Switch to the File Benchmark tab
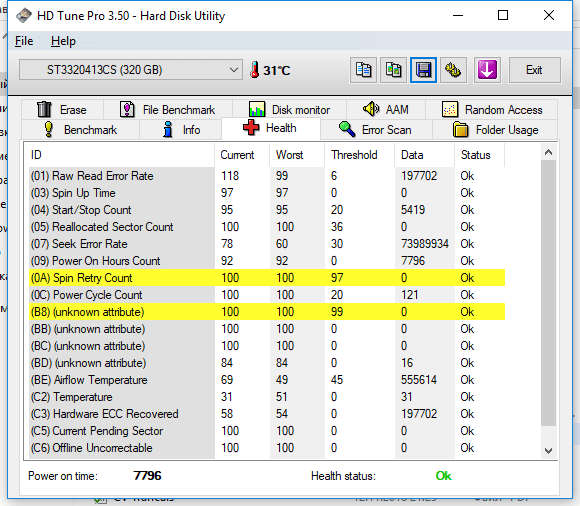This screenshot has height=506, width=580. click(x=168, y=109)
